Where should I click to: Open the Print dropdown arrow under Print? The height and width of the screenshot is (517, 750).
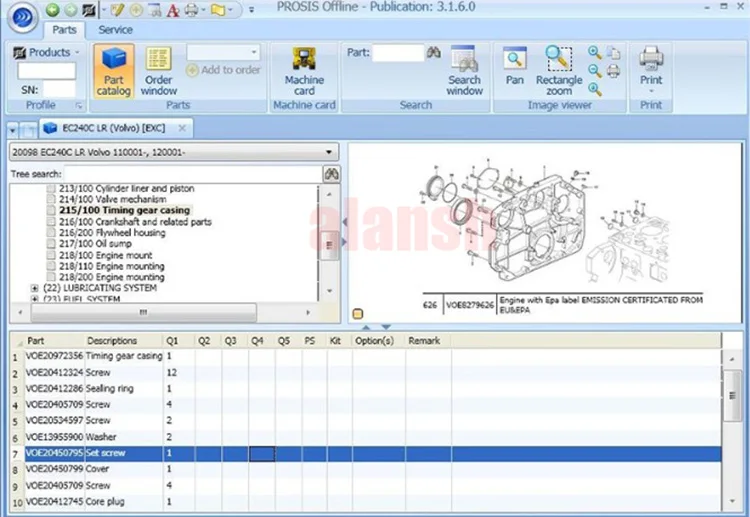651,91
